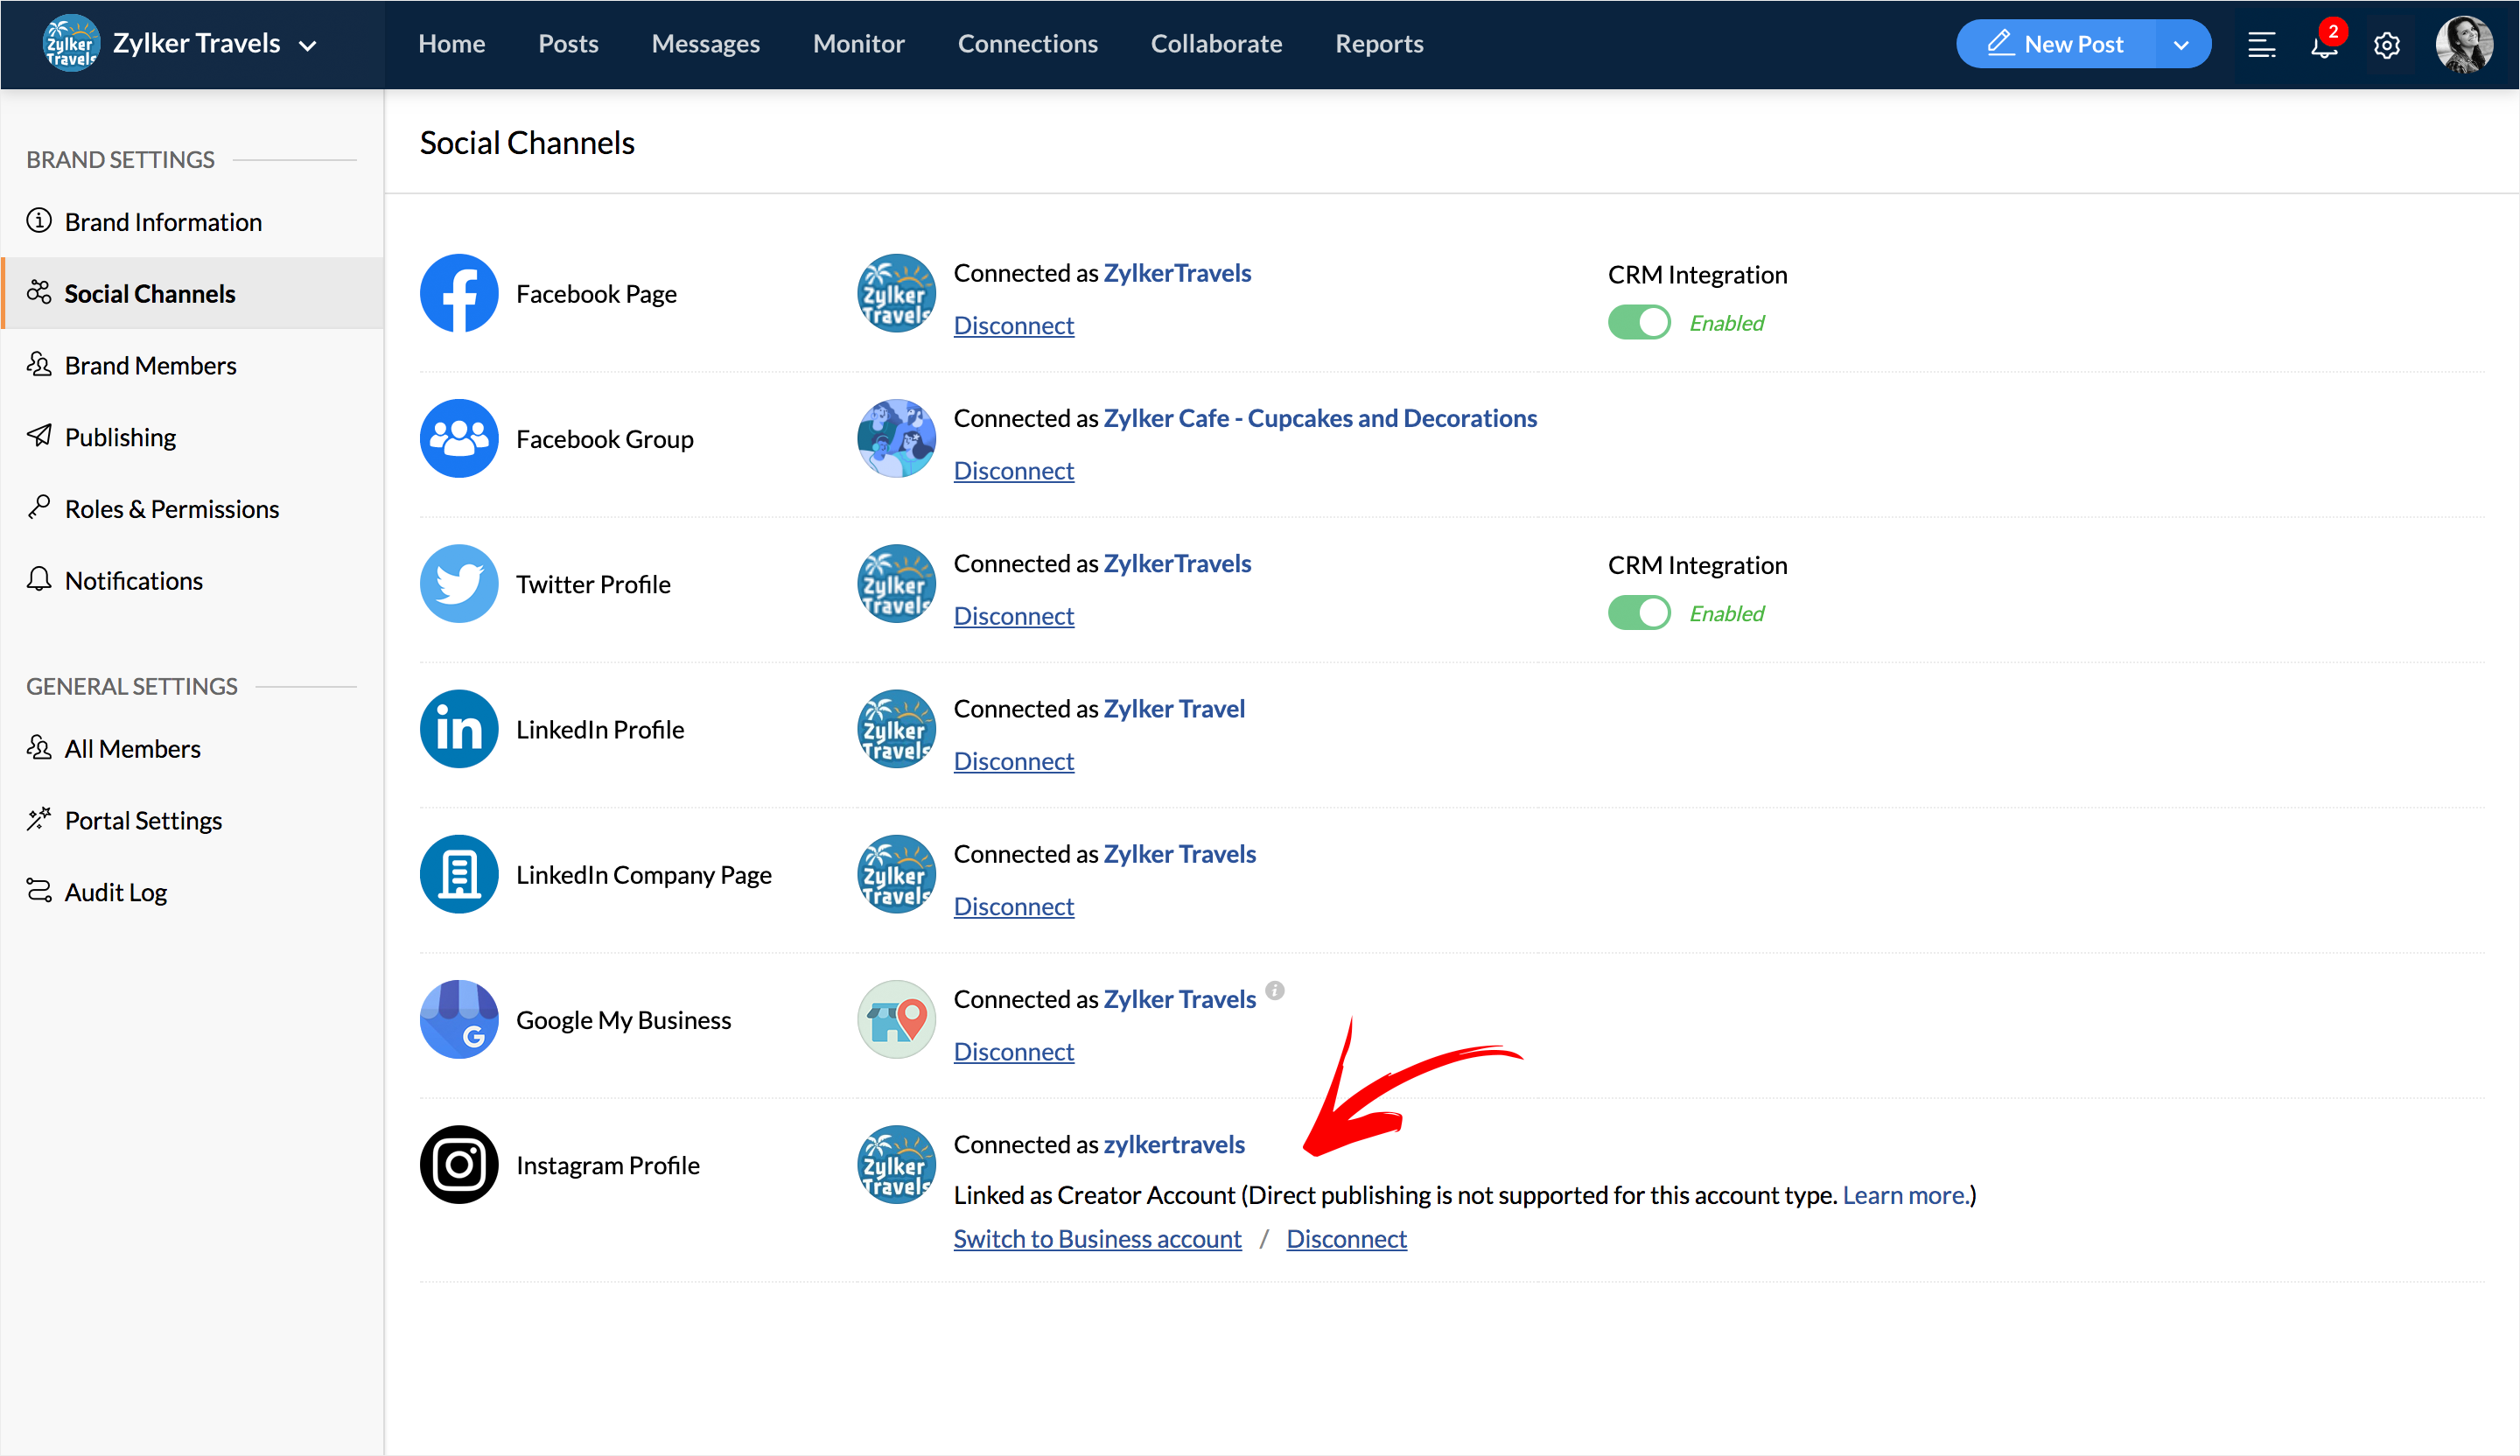
Task: Click the Facebook Group icon
Action: tap(459, 439)
